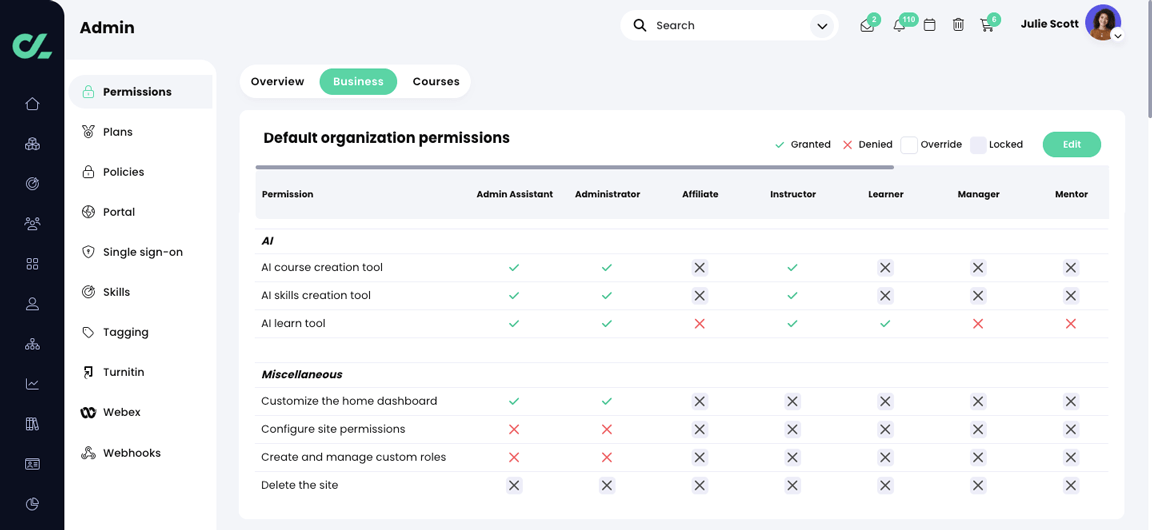Toggle Delete the site for Admin Assistant

(x=514, y=485)
